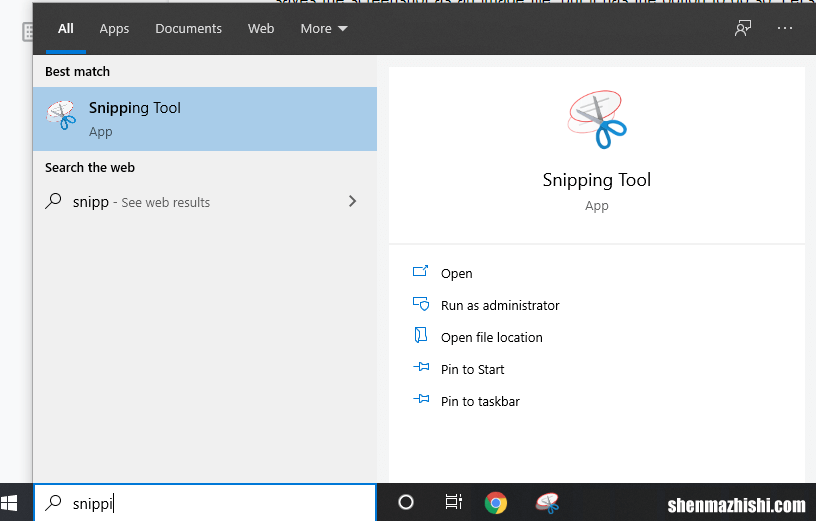Click the Best match heading
Image resolution: width=816 pixels, height=521 pixels.
78,72
